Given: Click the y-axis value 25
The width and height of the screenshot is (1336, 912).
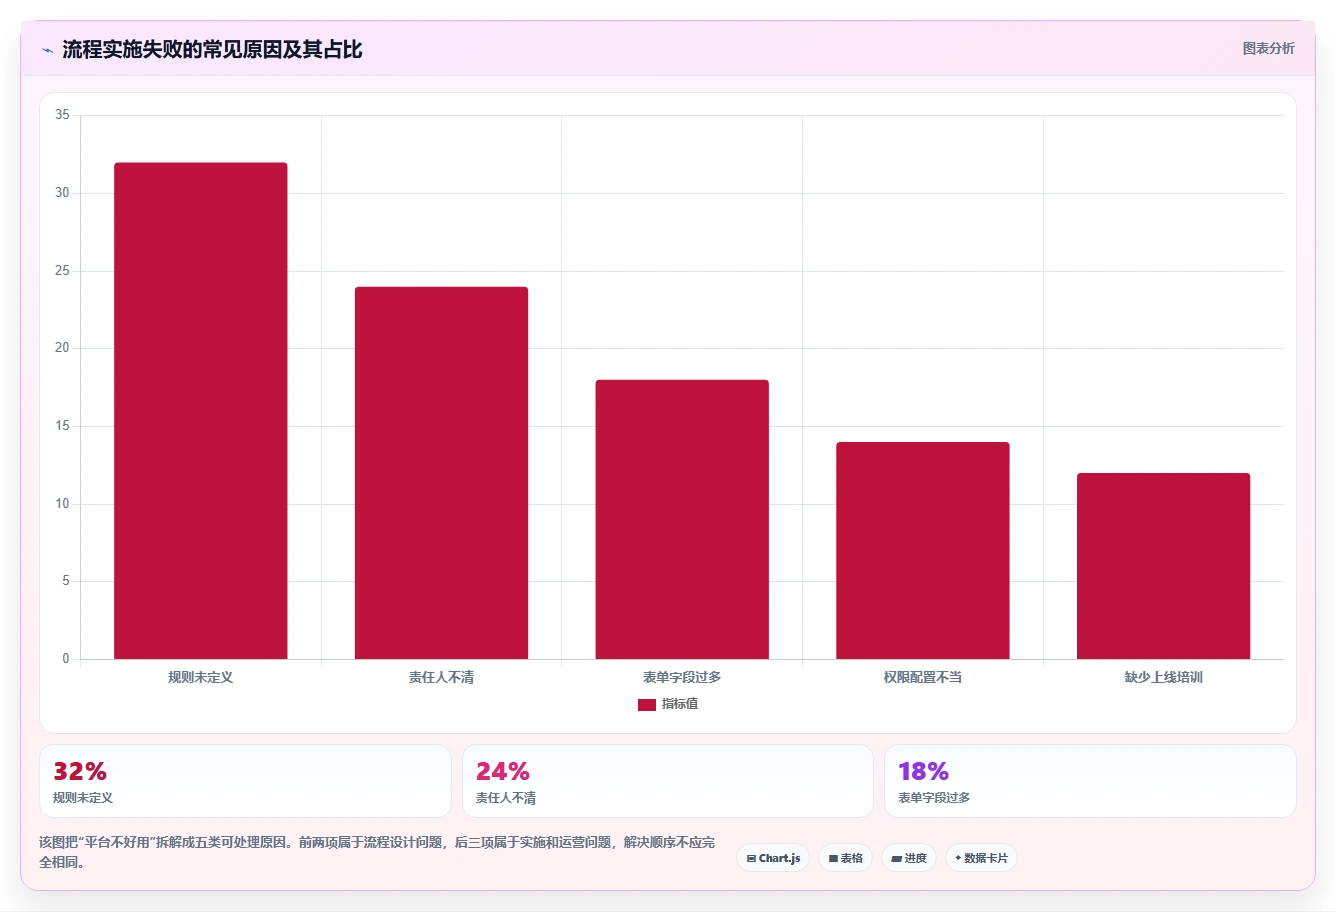Looking at the screenshot, I should coord(62,271).
